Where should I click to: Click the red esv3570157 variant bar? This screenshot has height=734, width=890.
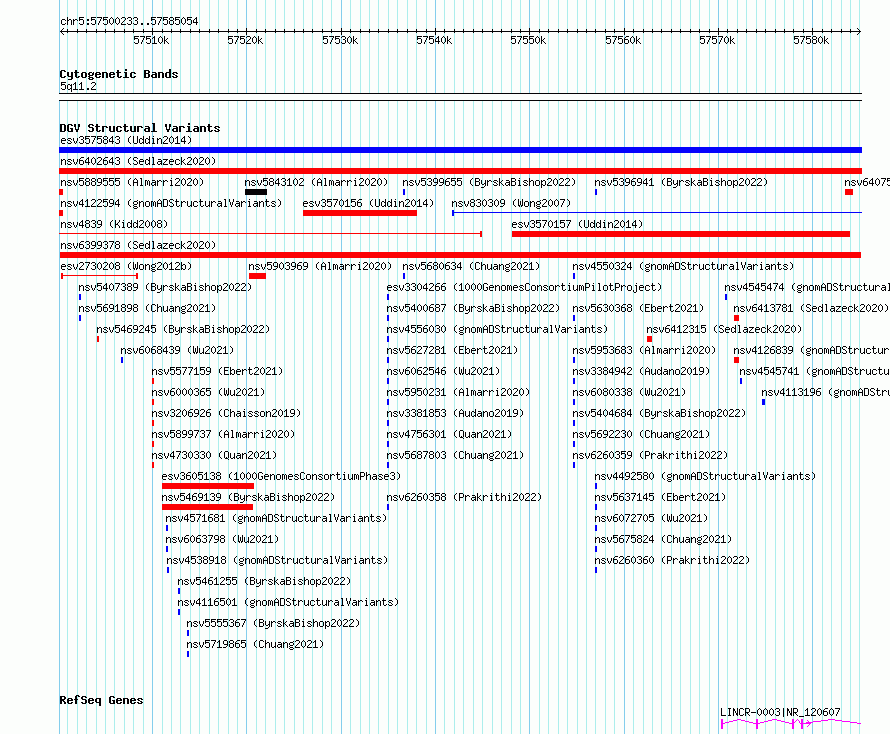point(681,234)
